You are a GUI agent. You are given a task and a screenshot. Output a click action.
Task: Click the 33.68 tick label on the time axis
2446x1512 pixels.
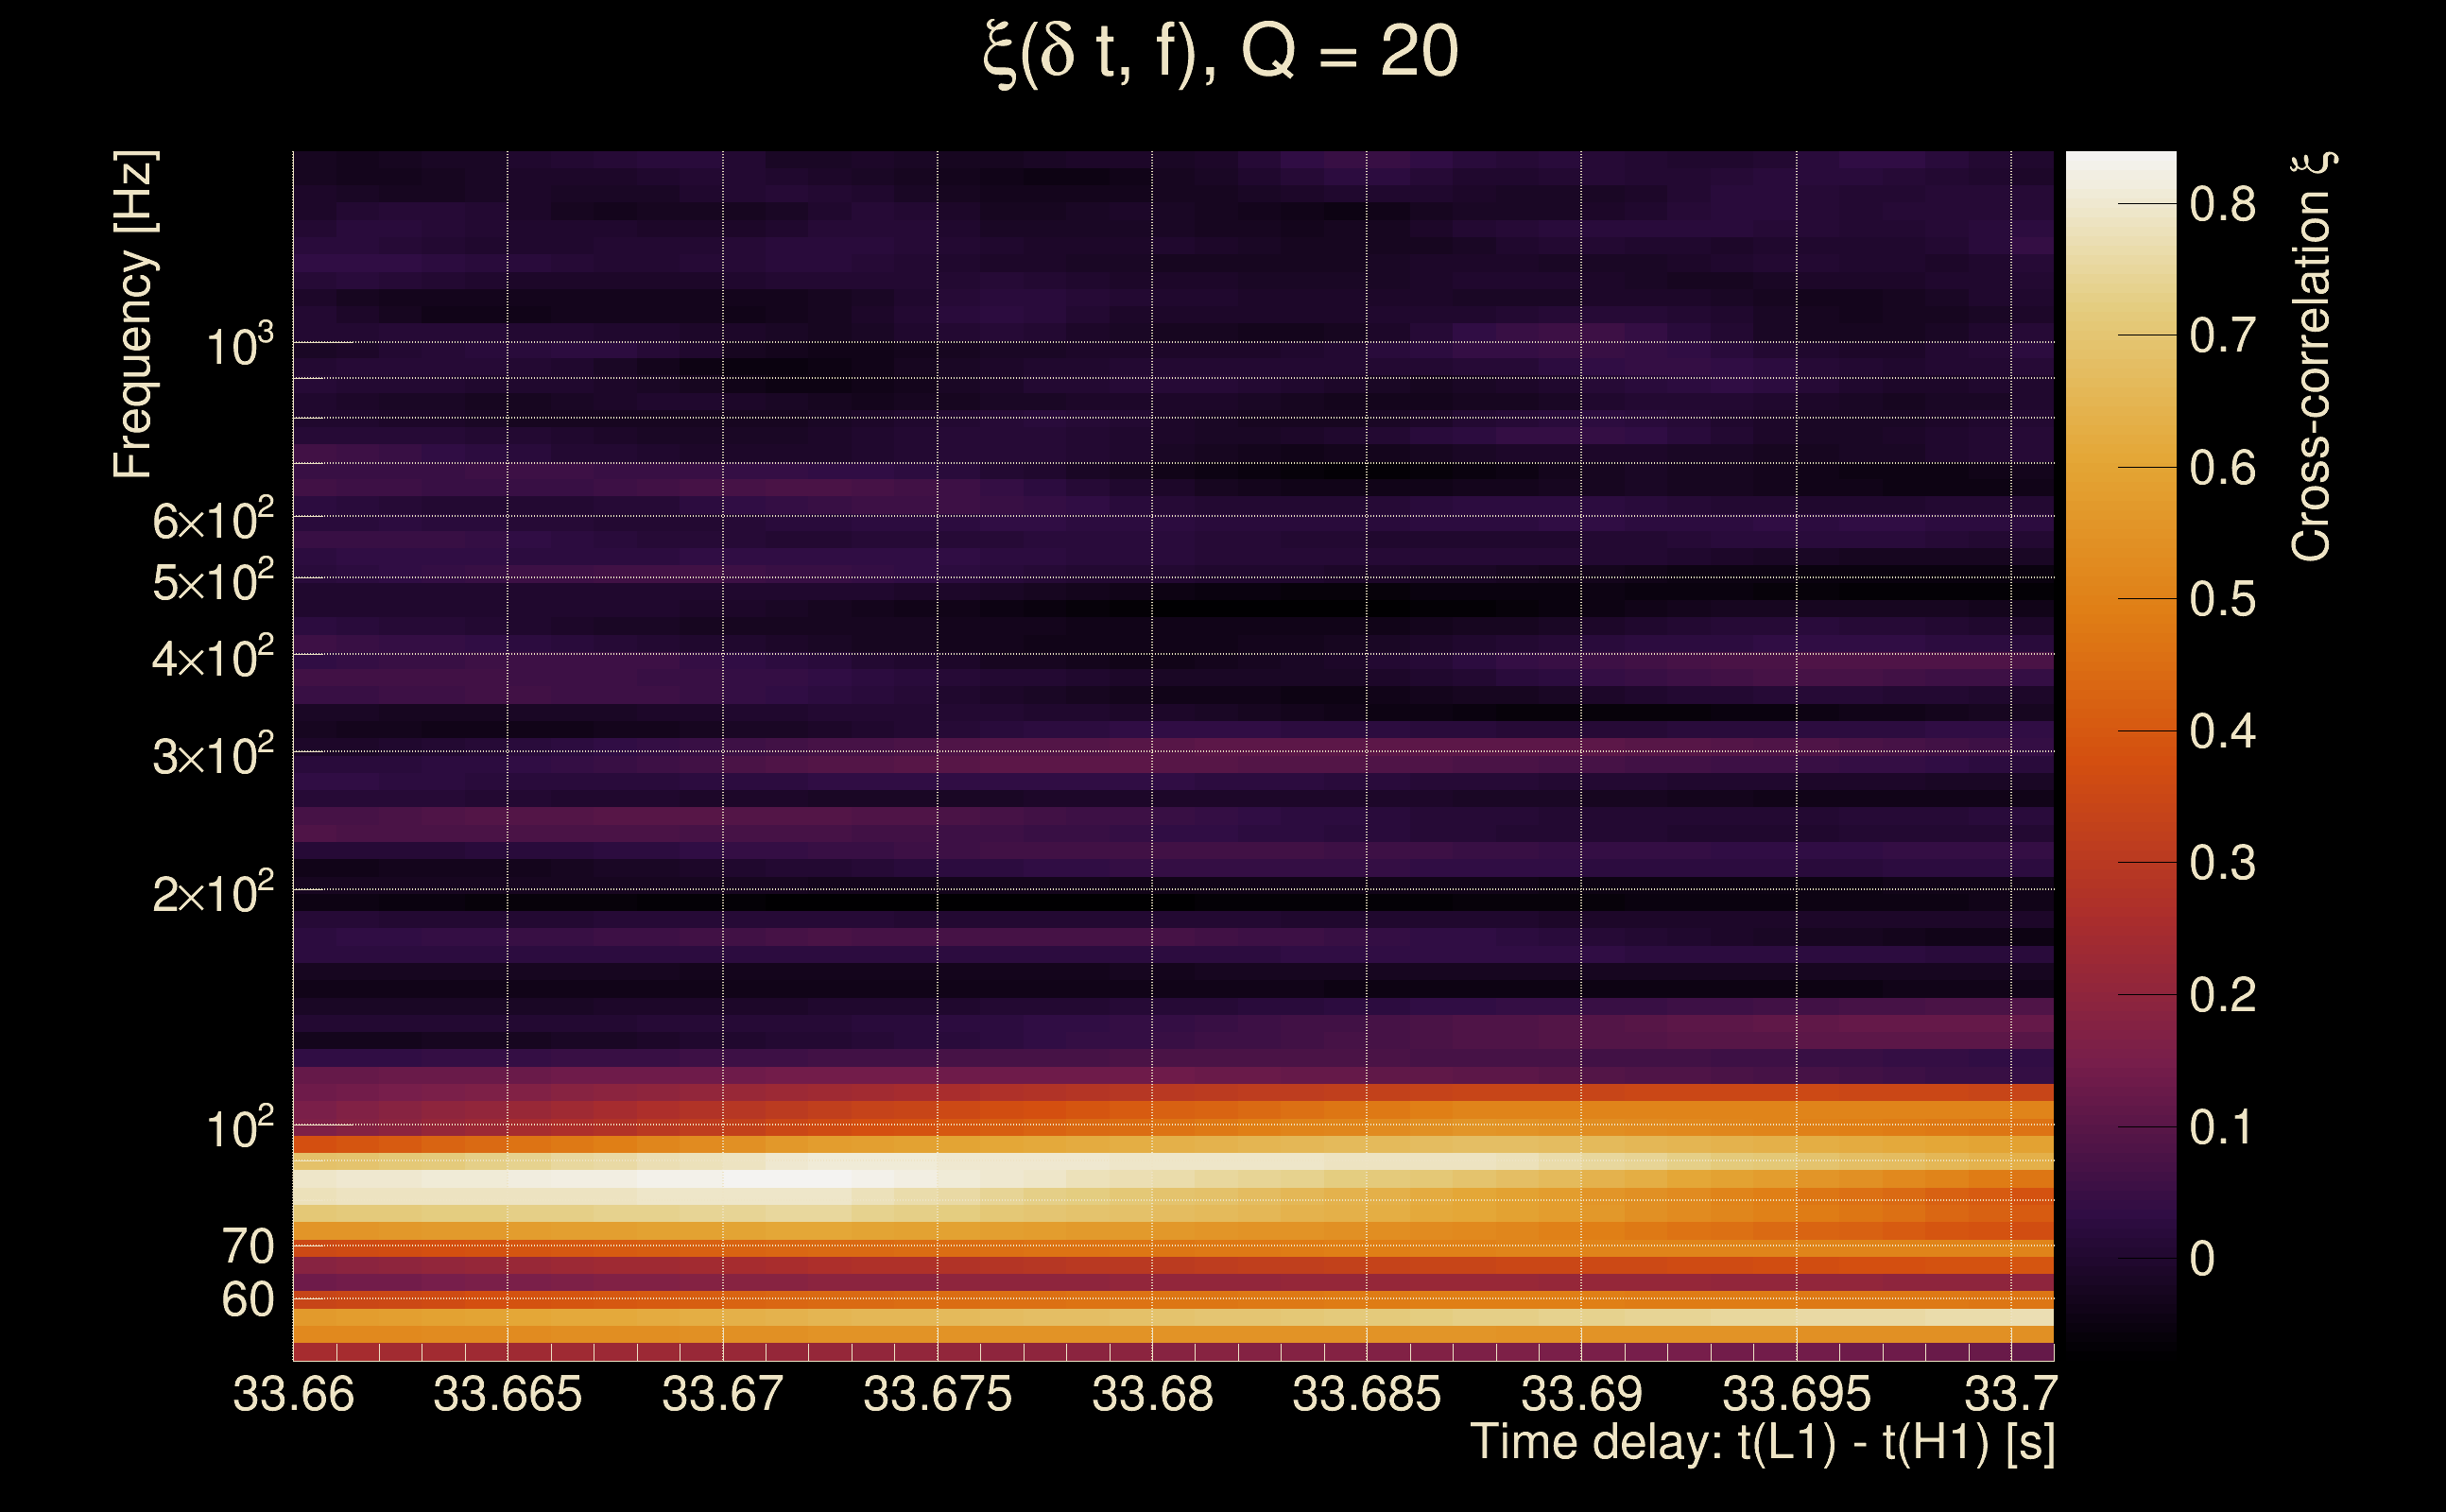click(1152, 1394)
